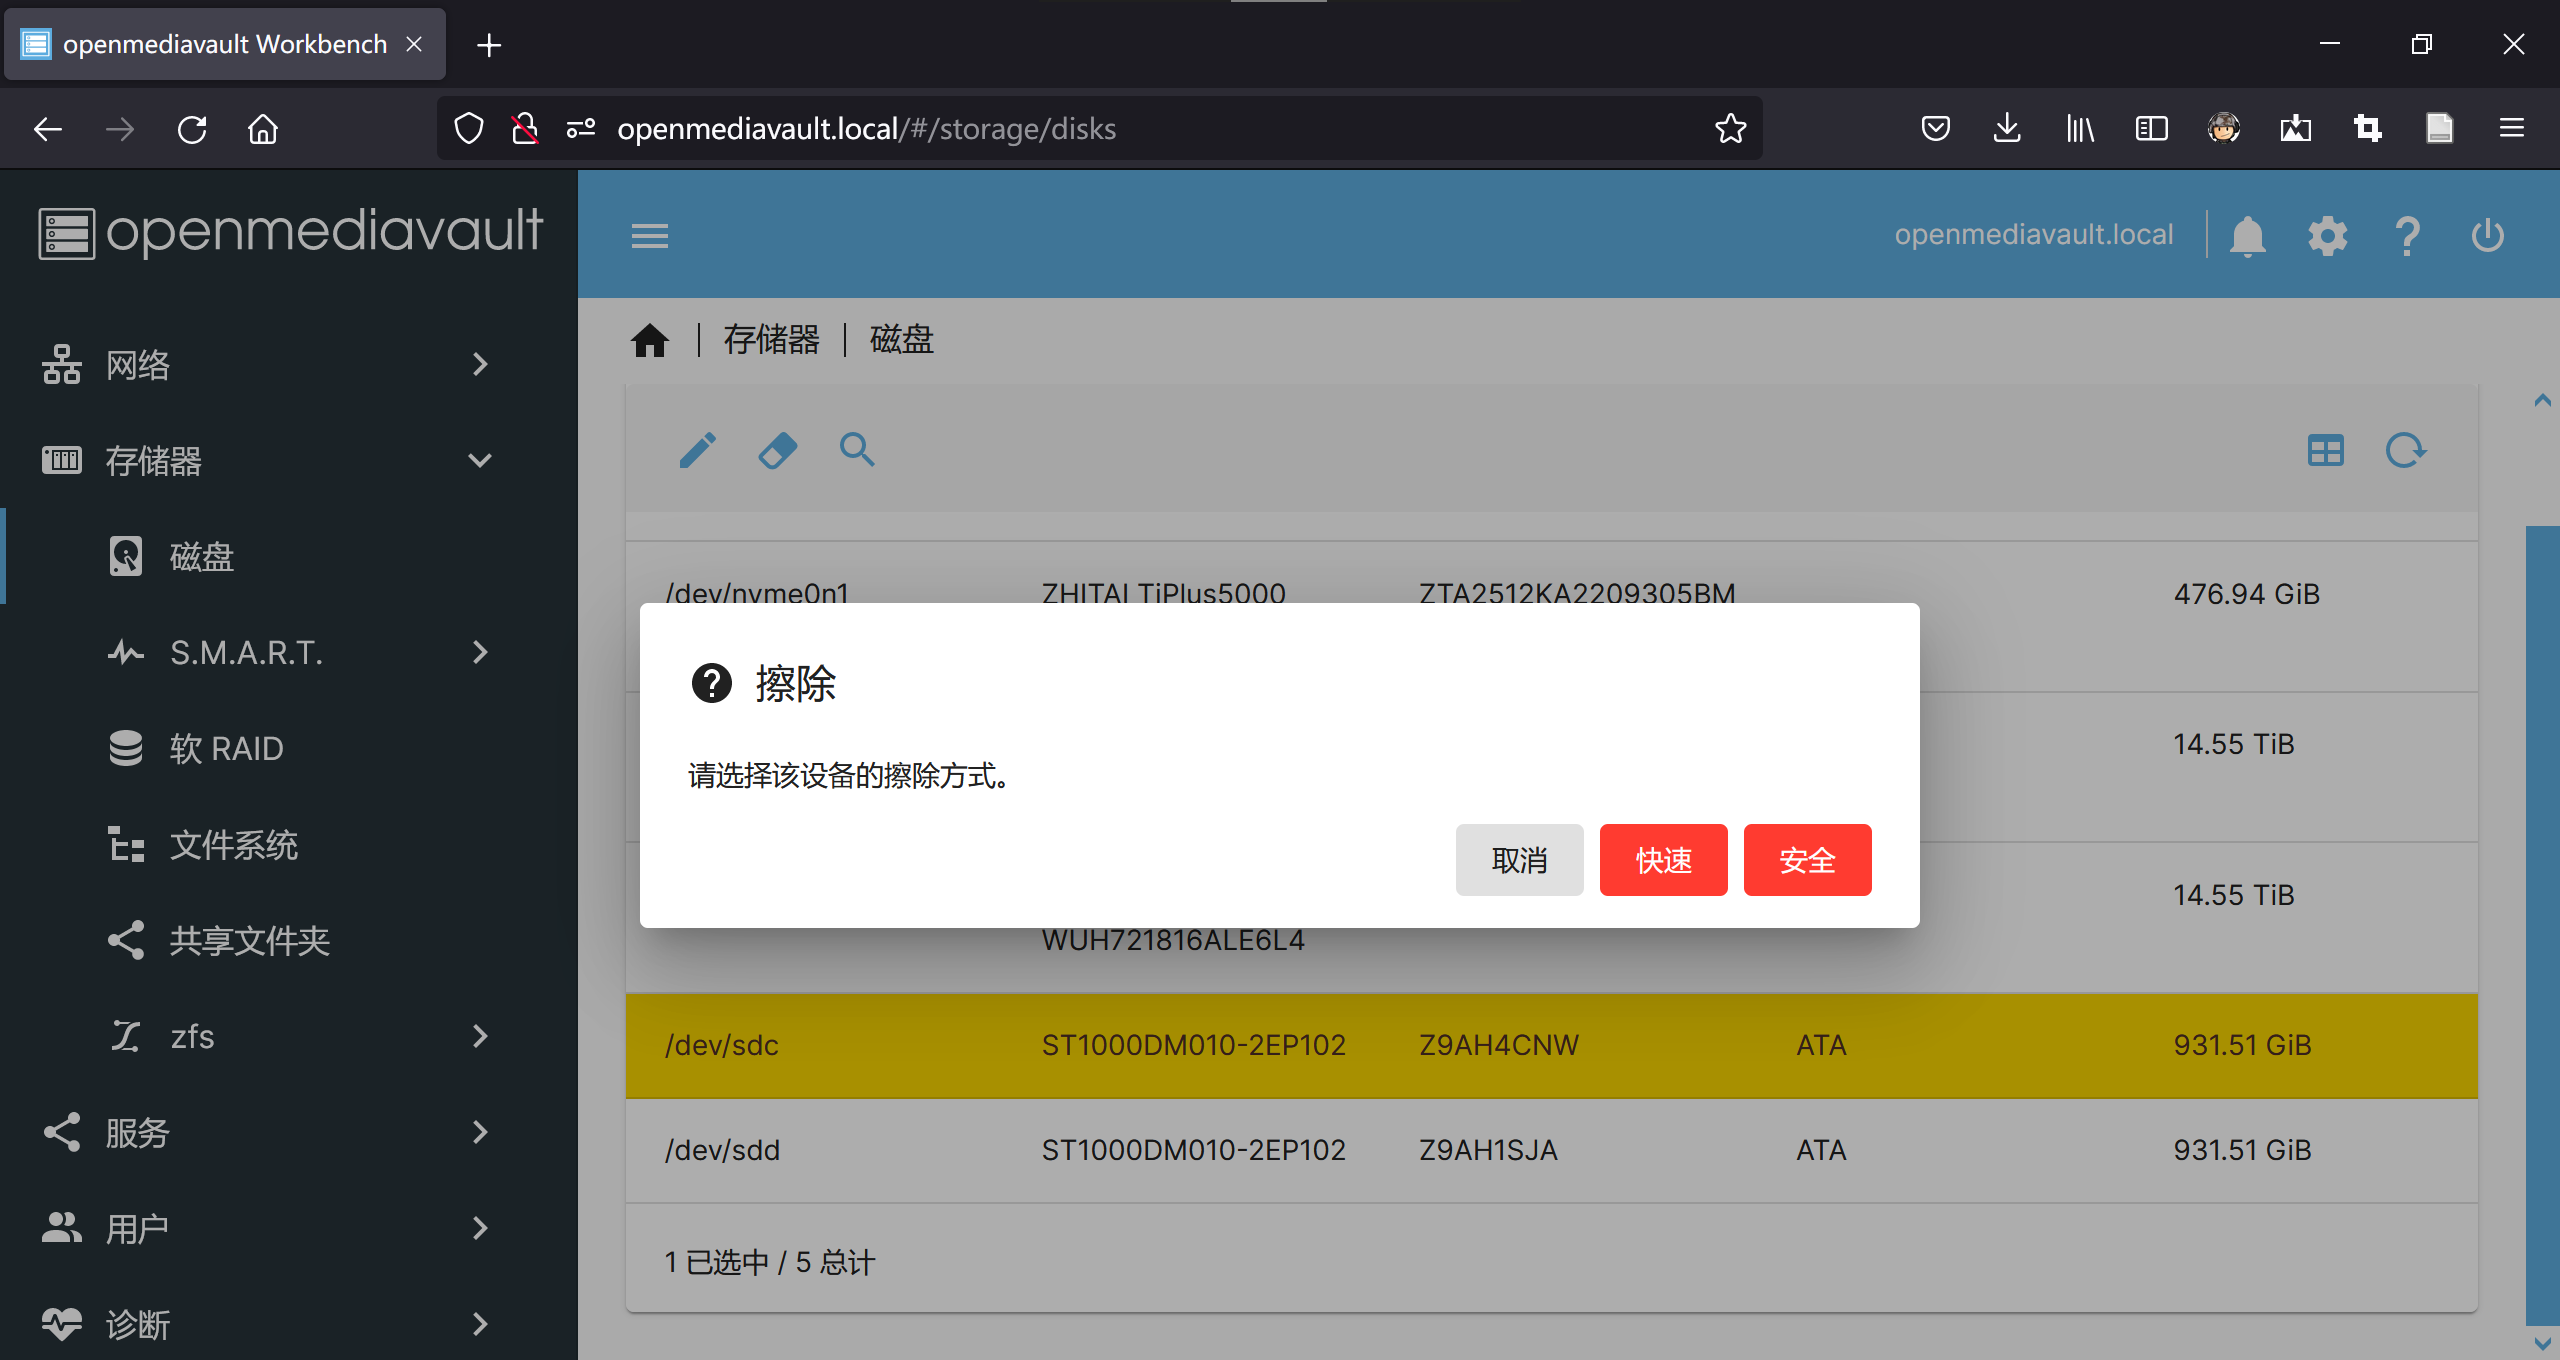Open notifications bell icon
This screenshot has width=2560, height=1360.
pos(2247,236)
